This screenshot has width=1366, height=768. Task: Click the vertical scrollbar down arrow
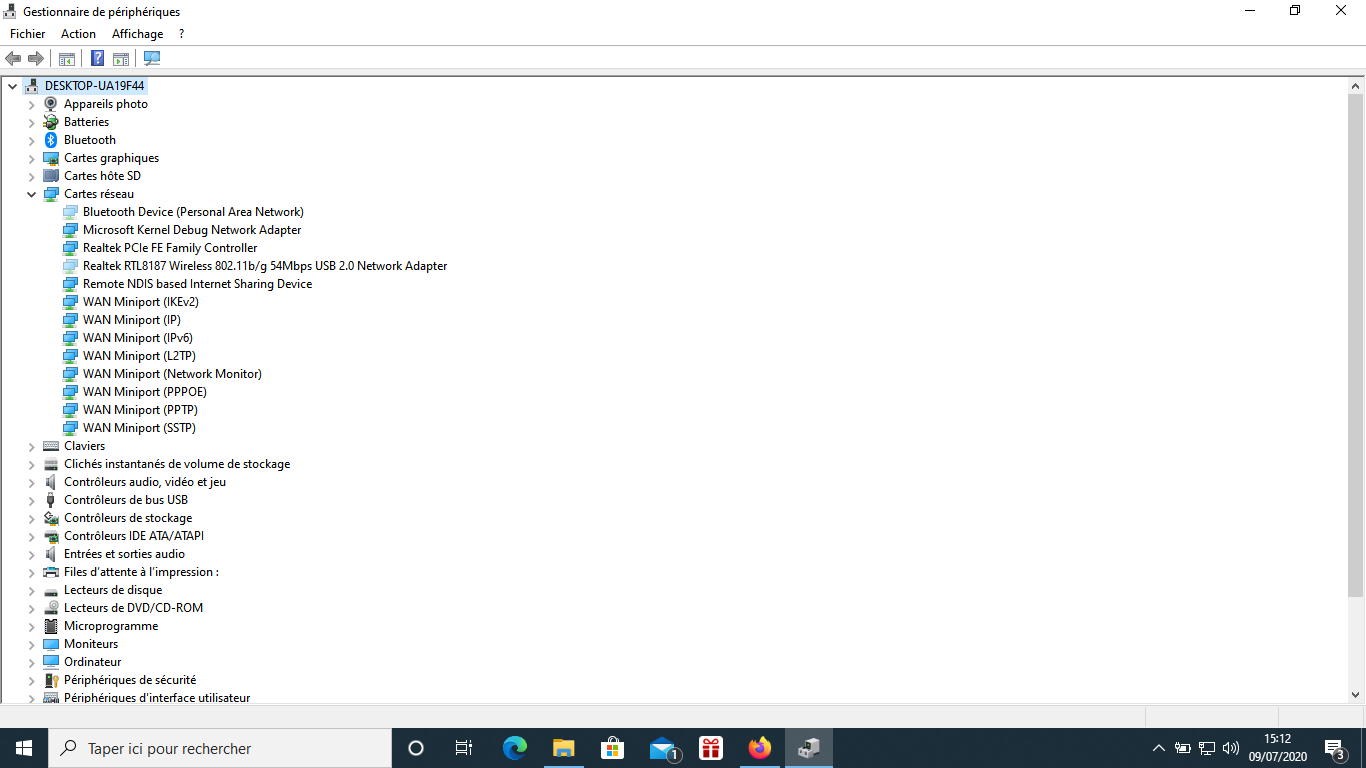(x=1356, y=694)
